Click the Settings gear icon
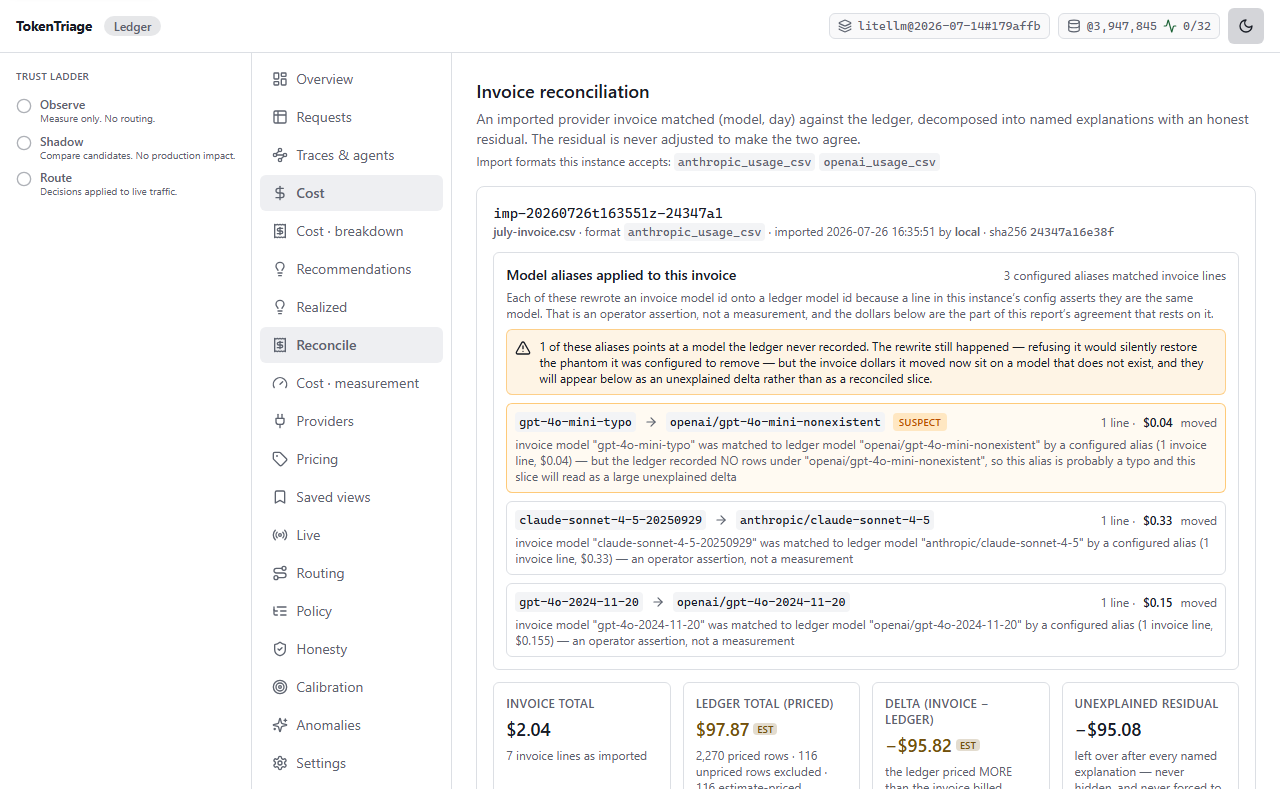The image size is (1280, 789). click(280, 763)
